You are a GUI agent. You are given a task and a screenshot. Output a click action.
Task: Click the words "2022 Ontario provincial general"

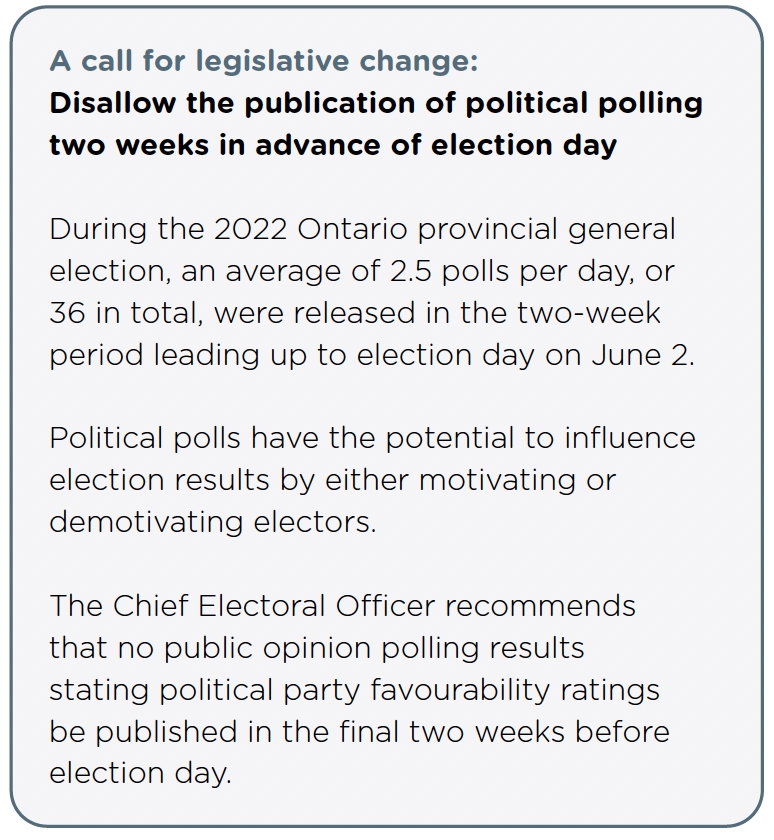pos(445,230)
